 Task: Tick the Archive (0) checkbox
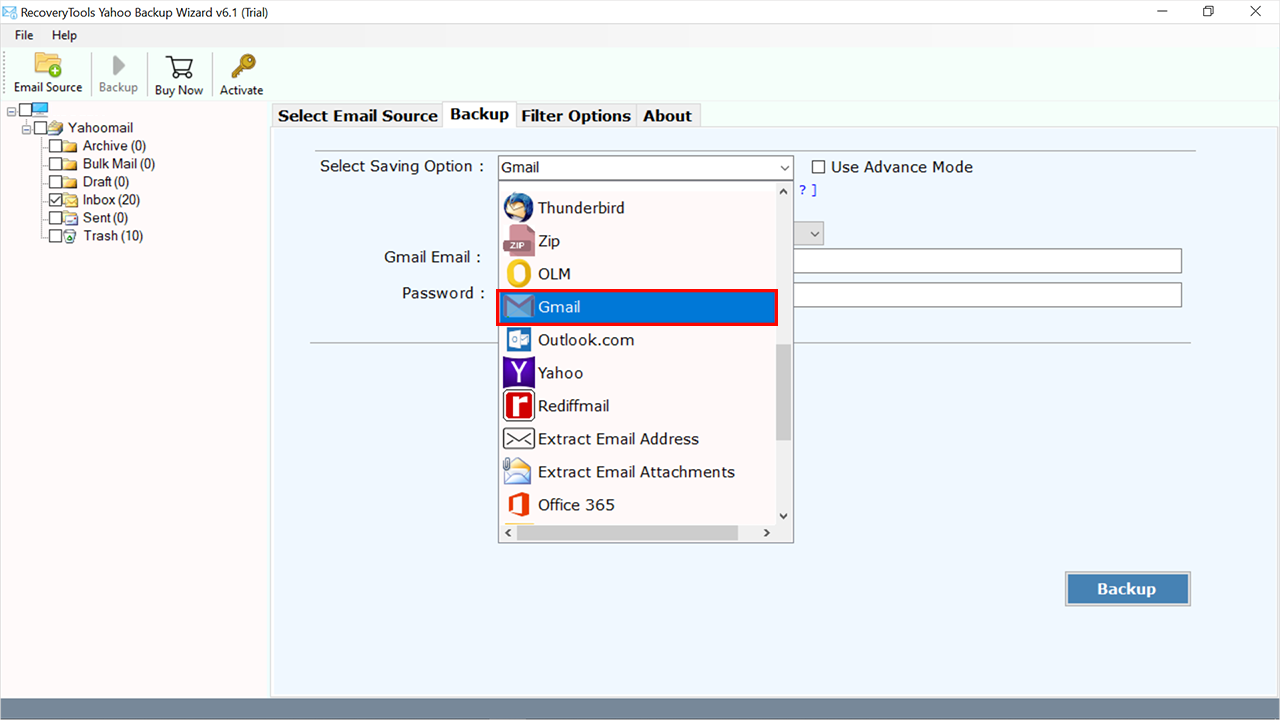[56, 146]
